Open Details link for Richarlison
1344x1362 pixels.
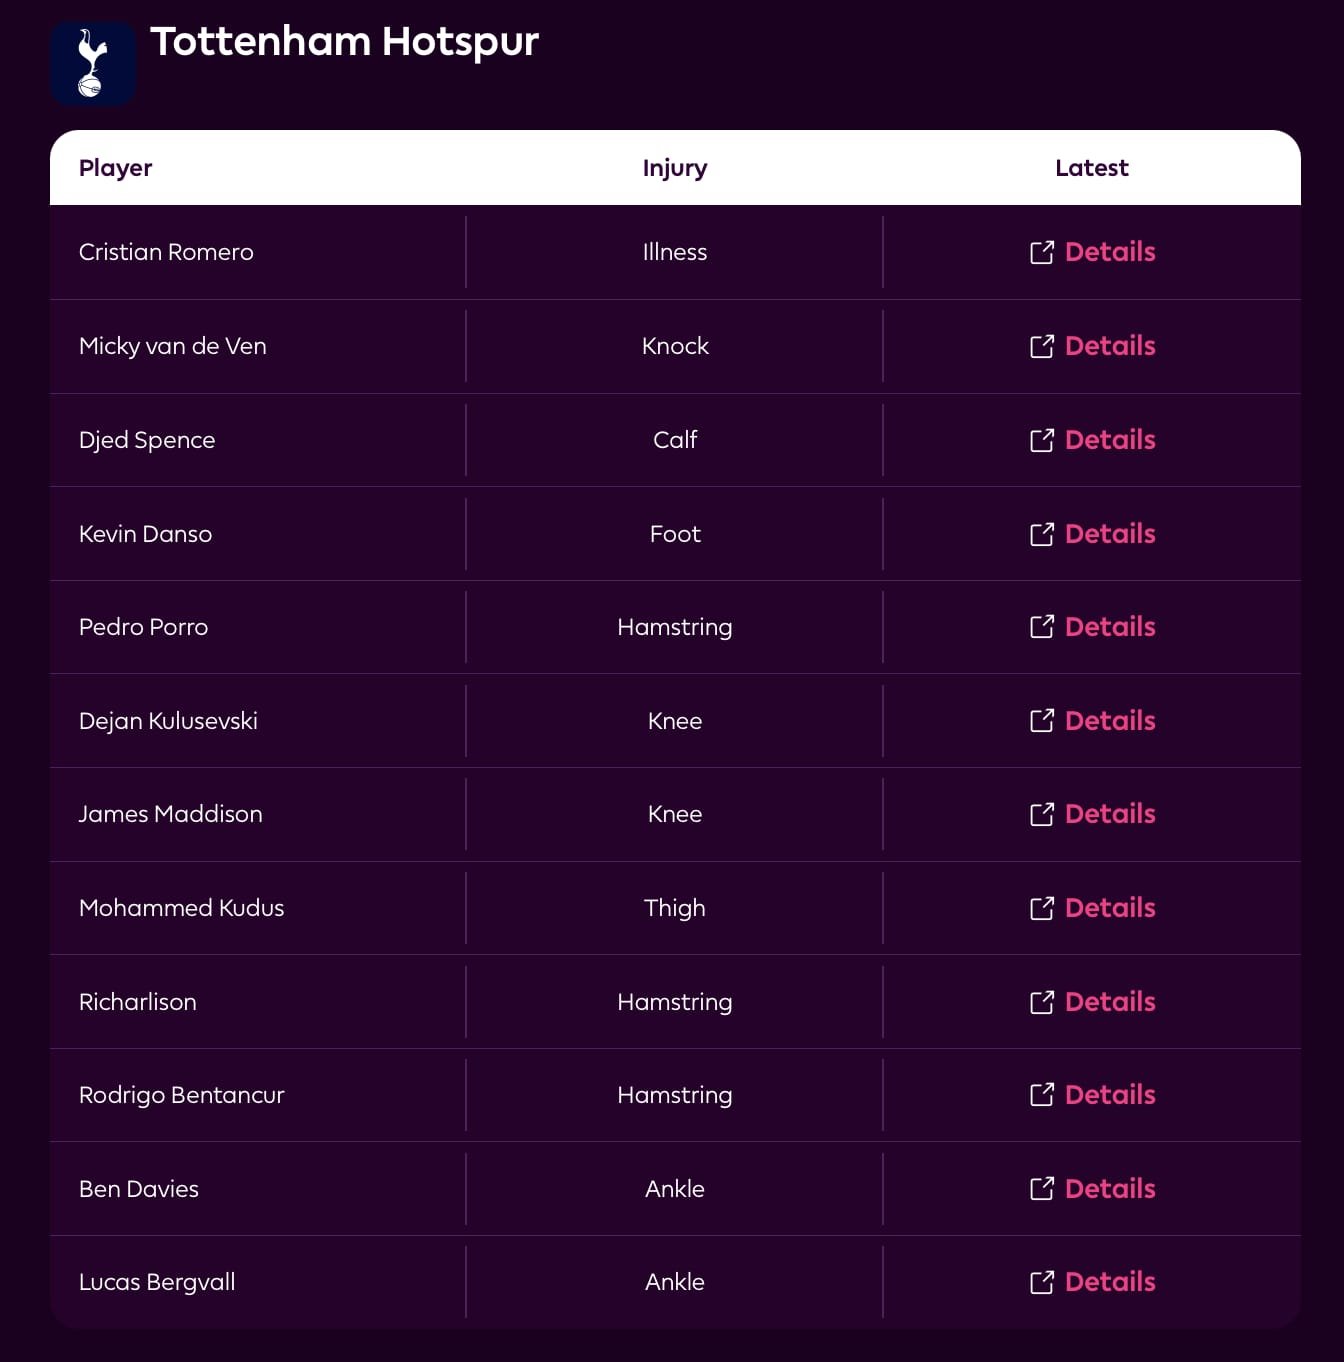tap(1109, 1002)
